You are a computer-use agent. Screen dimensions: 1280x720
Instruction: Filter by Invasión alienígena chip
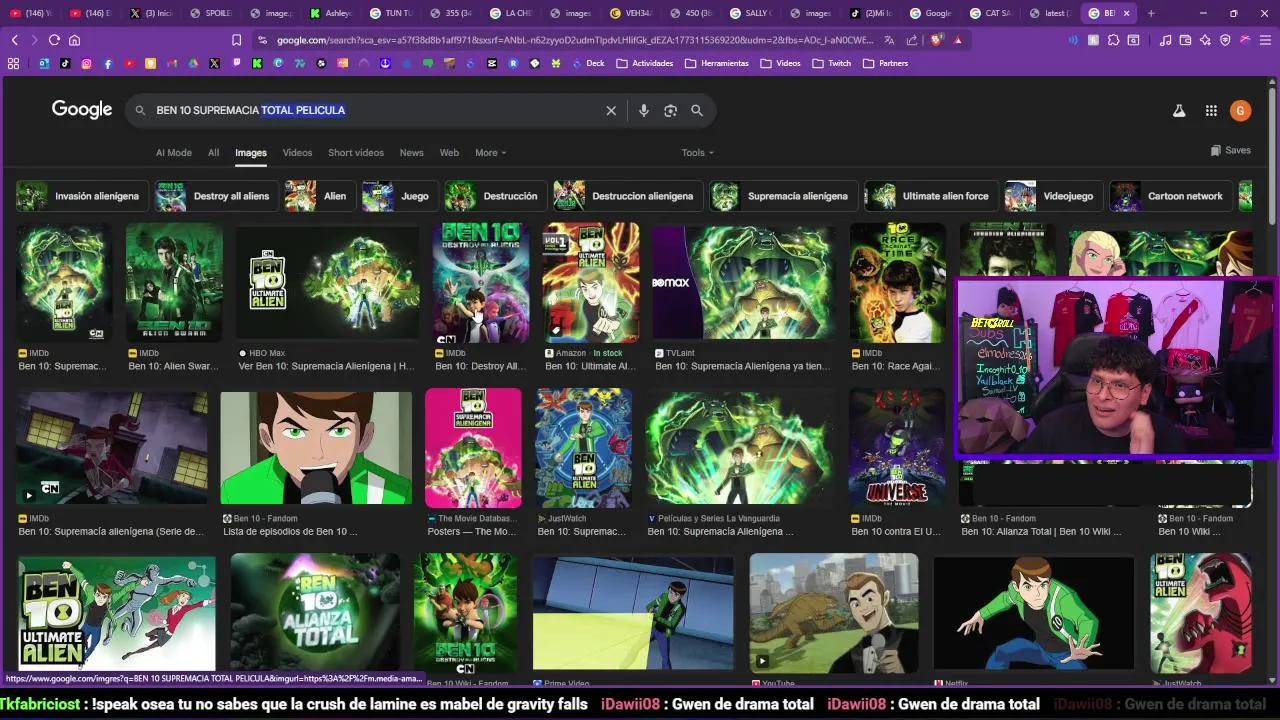[x=82, y=196]
